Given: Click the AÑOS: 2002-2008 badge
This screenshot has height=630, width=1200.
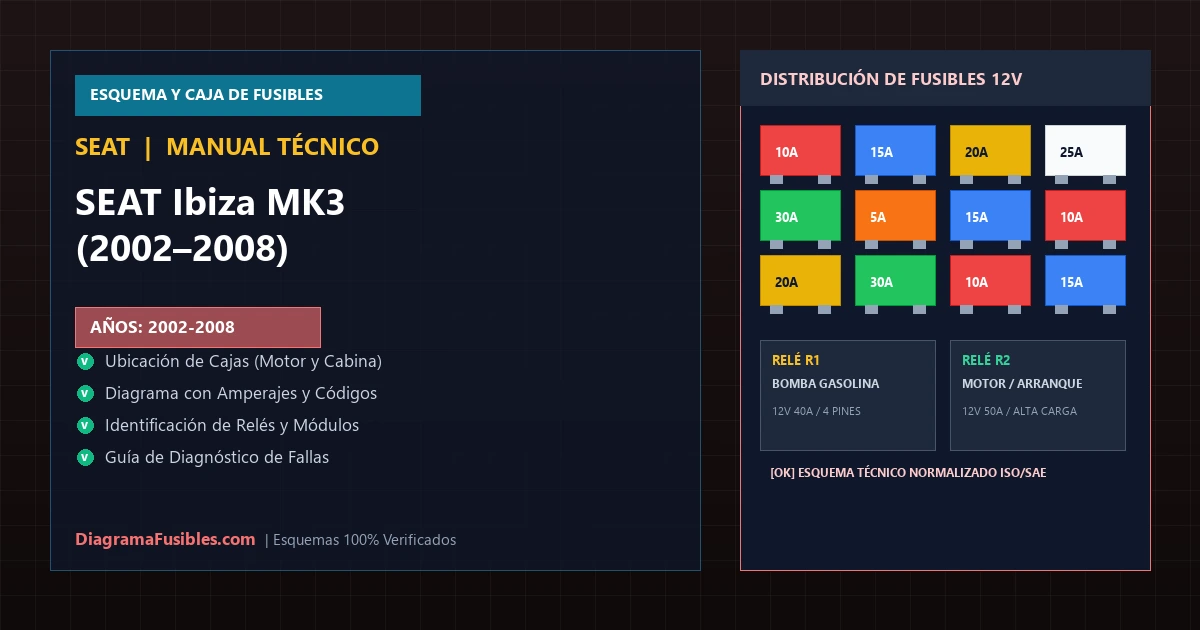Looking at the screenshot, I should pos(198,327).
